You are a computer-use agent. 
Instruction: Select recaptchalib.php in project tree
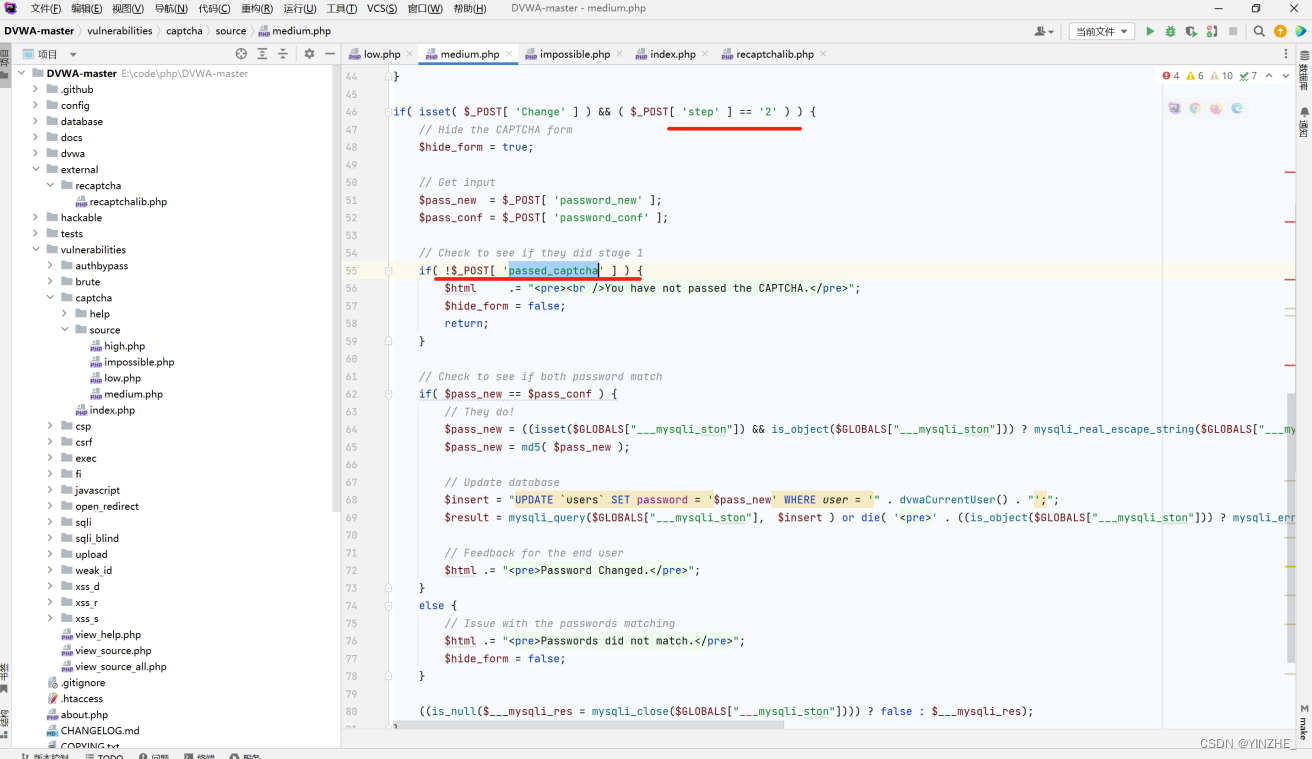128,201
